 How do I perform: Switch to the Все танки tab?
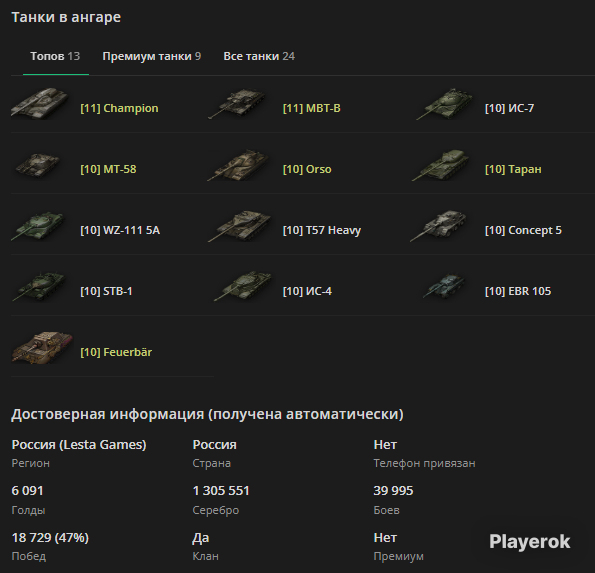point(259,56)
